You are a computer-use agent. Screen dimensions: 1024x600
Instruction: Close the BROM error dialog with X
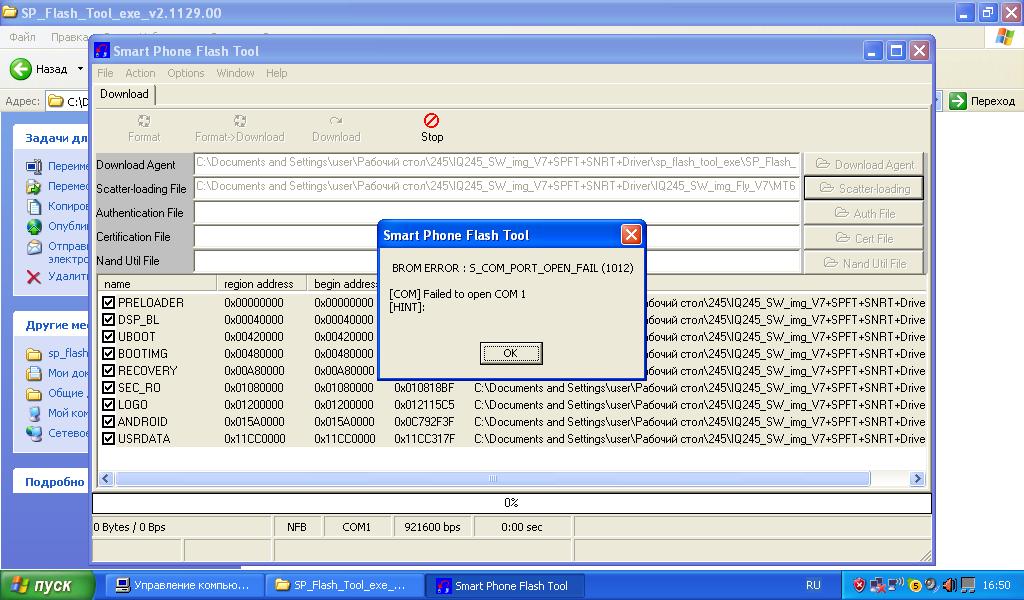(x=631, y=235)
